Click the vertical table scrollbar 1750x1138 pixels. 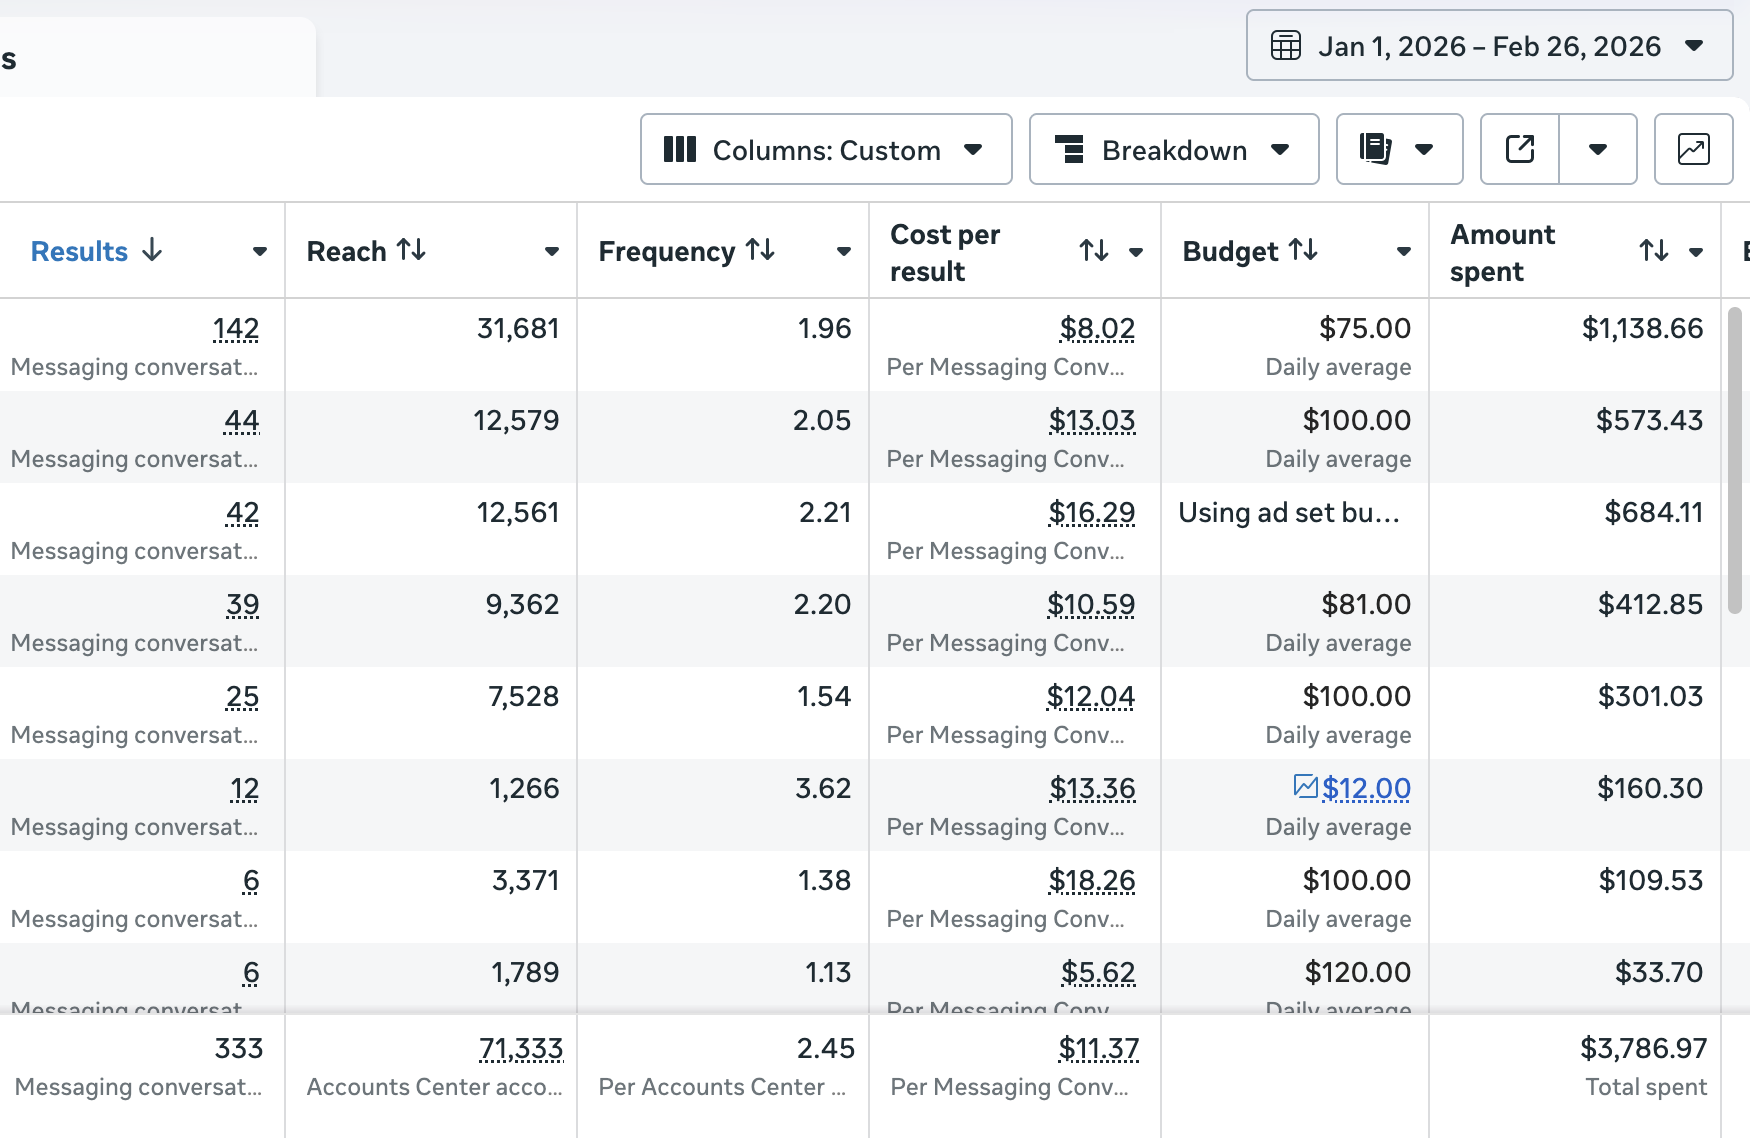1735,460
